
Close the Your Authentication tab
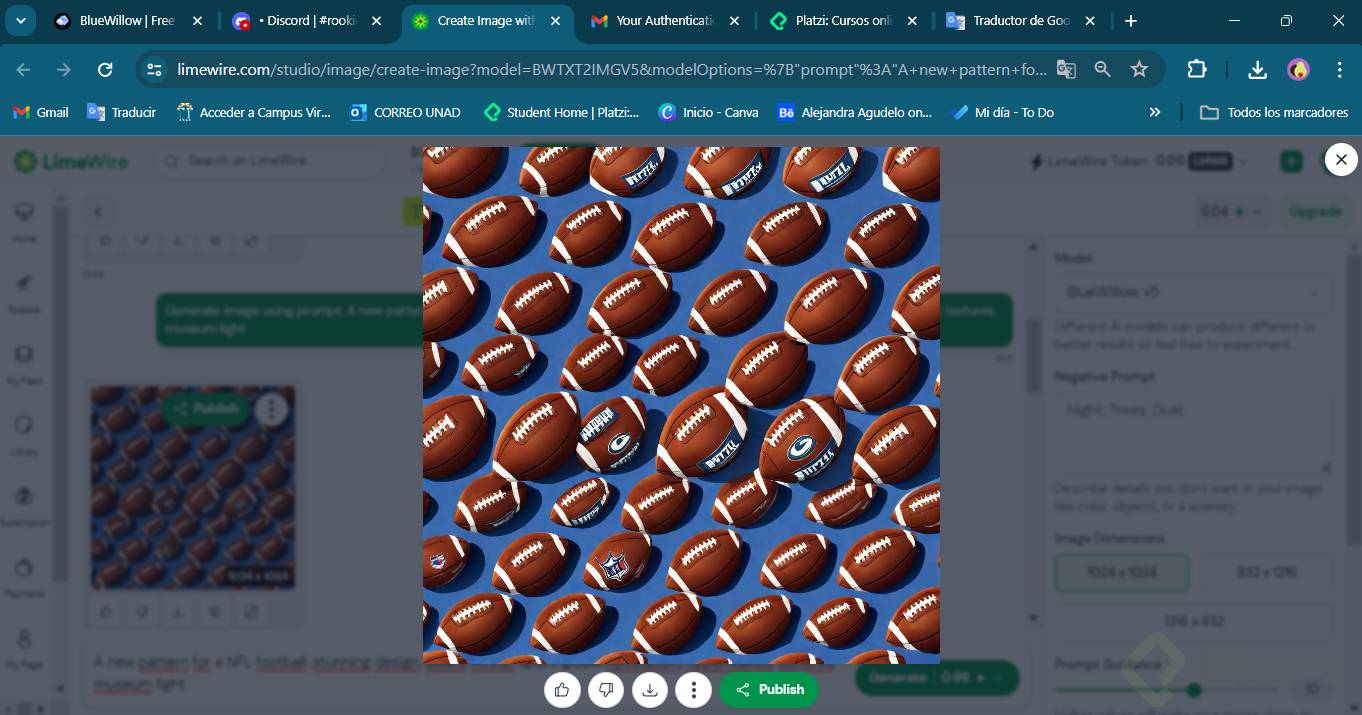click(x=735, y=20)
